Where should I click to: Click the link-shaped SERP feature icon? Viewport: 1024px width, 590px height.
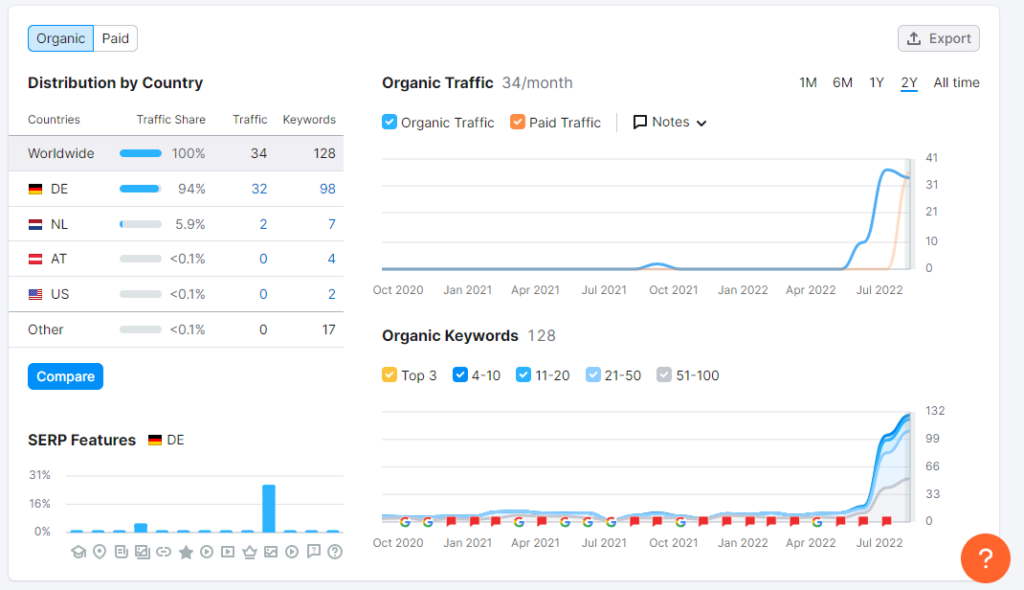point(163,552)
